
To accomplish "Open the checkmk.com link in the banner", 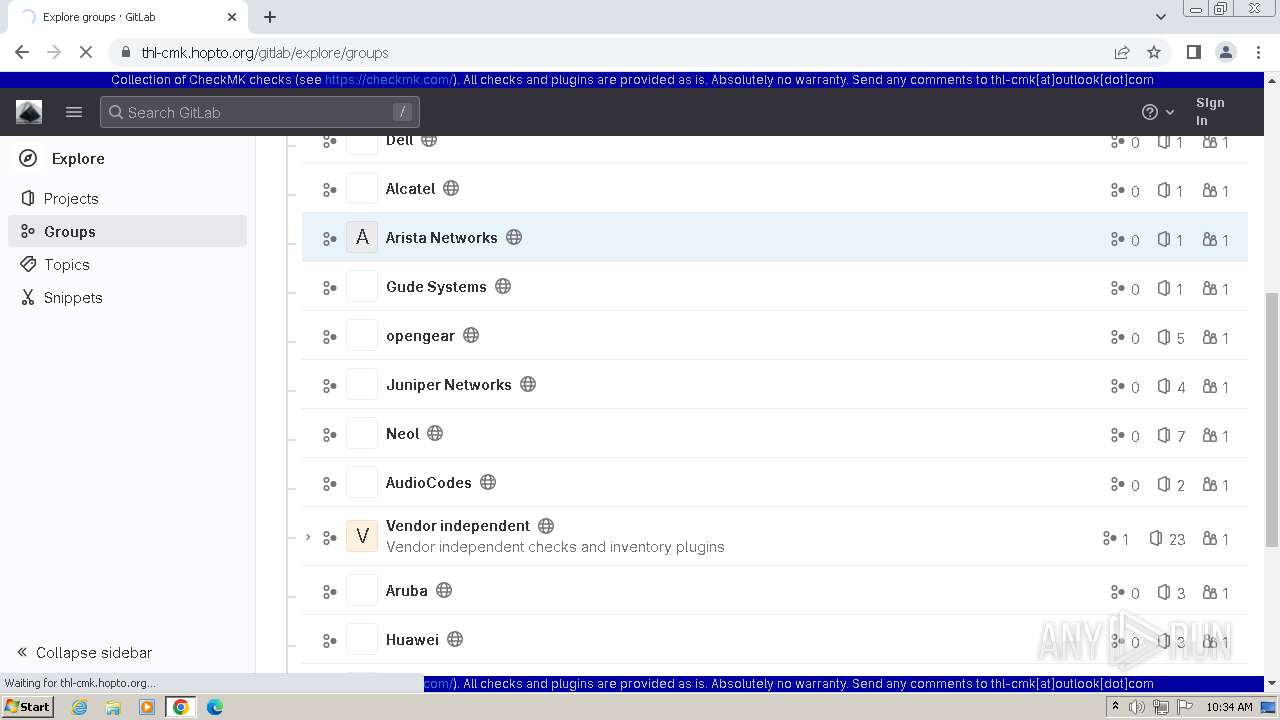I will click(390, 80).
